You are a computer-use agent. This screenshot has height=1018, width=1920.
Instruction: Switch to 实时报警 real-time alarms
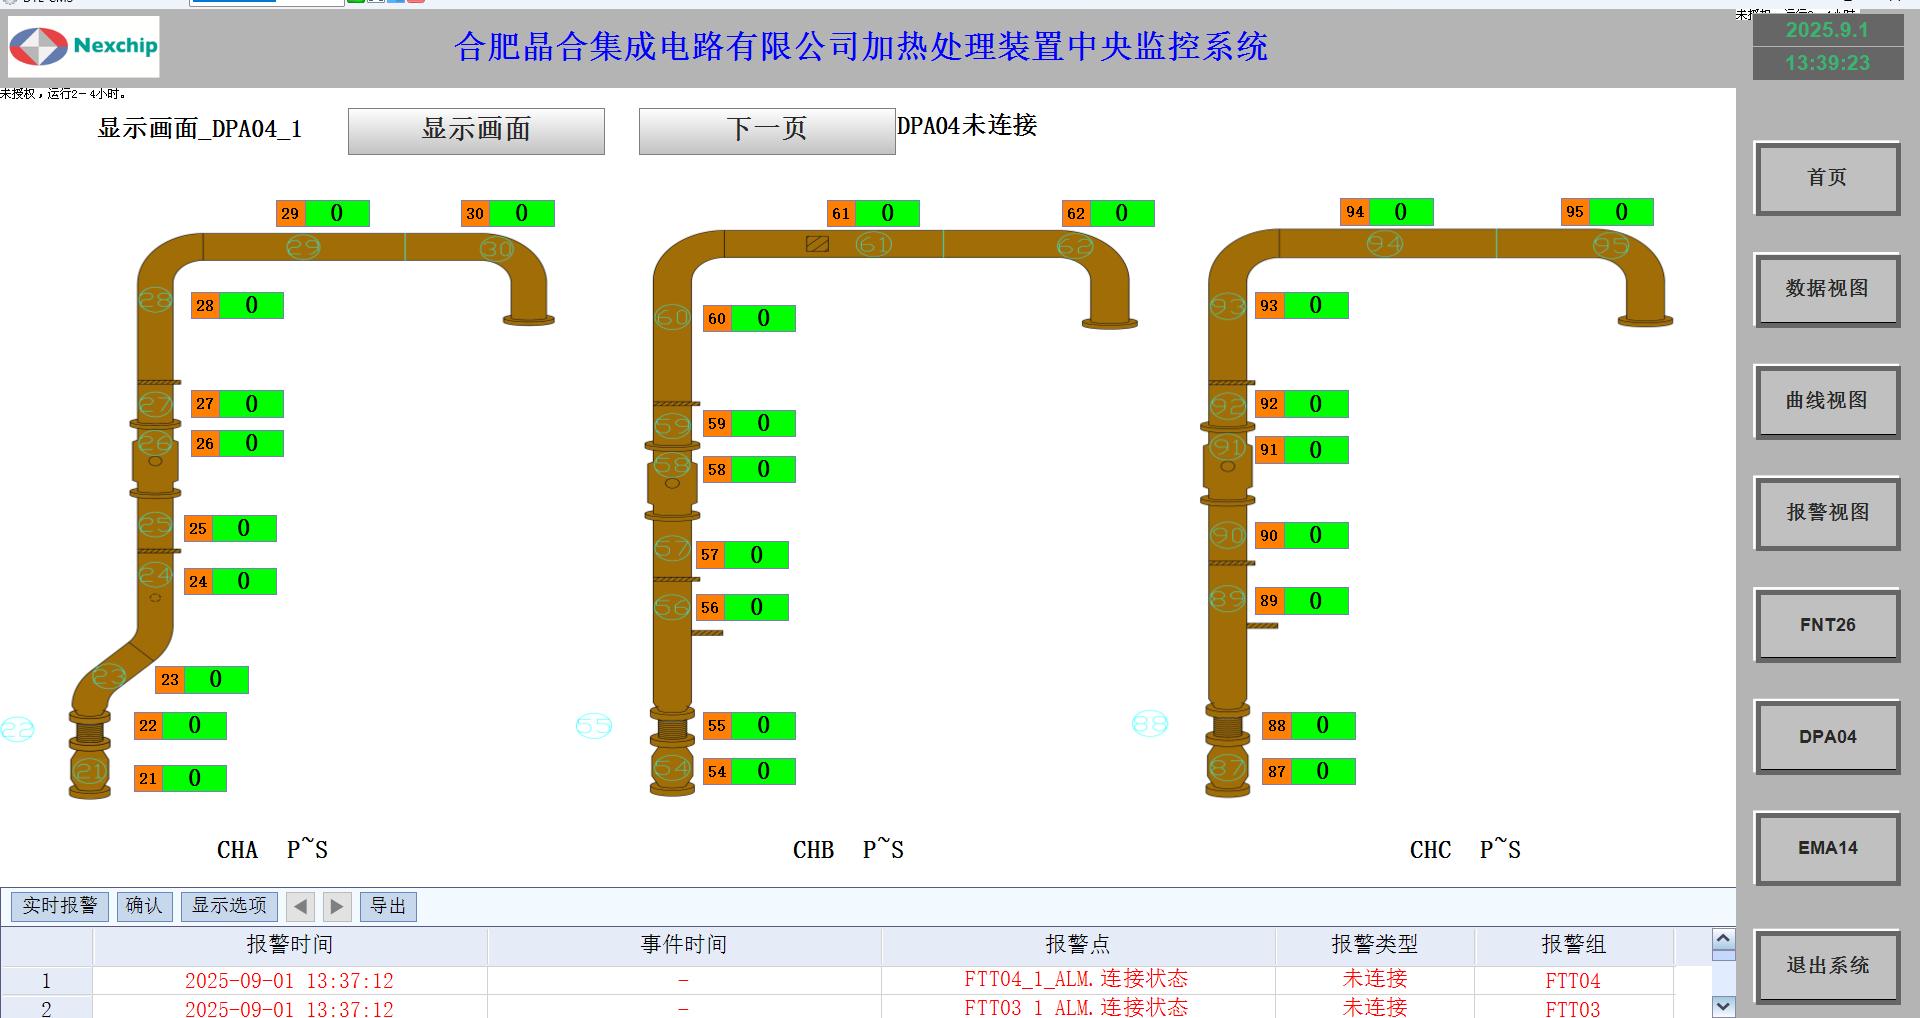[59, 906]
